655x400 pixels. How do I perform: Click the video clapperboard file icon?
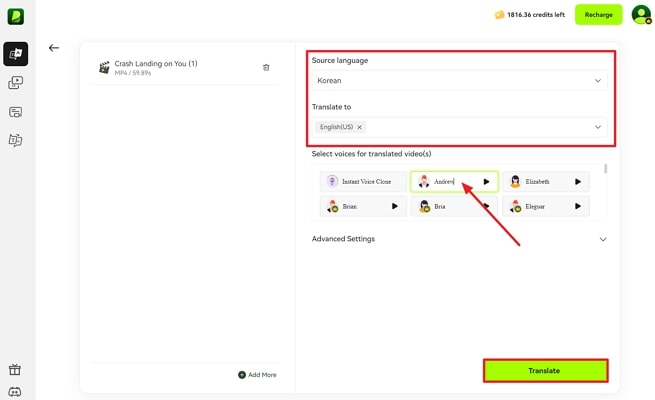tap(104, 67)
